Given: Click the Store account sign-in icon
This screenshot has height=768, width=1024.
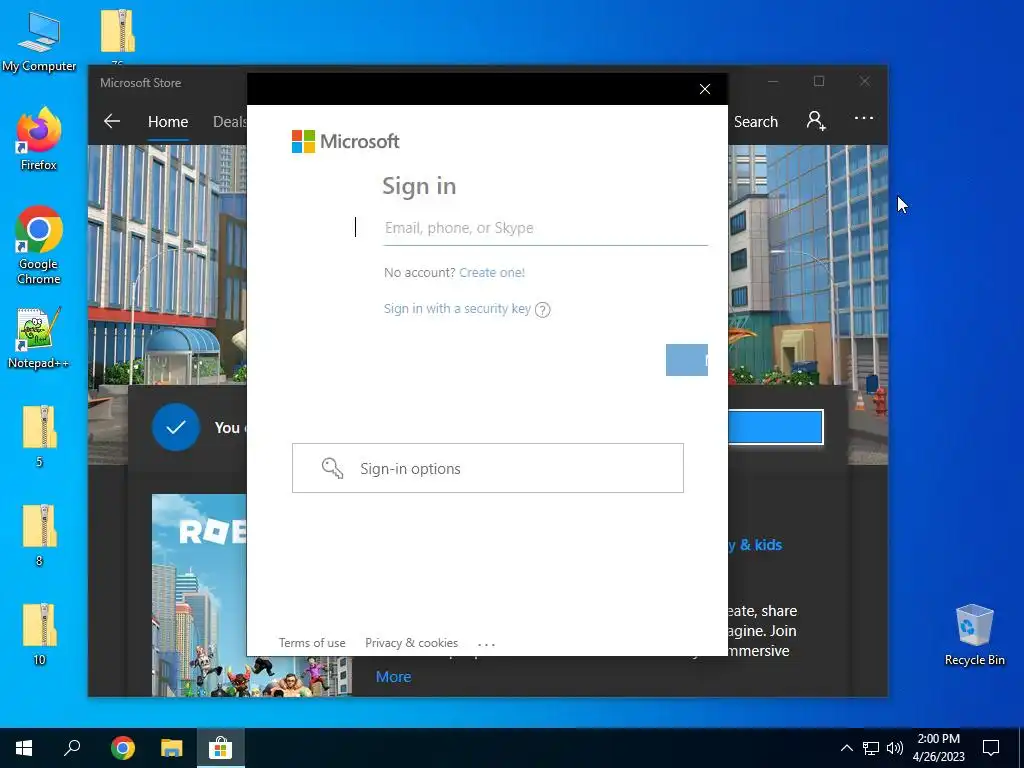Looking at the screenshot, I should point(816,121).
